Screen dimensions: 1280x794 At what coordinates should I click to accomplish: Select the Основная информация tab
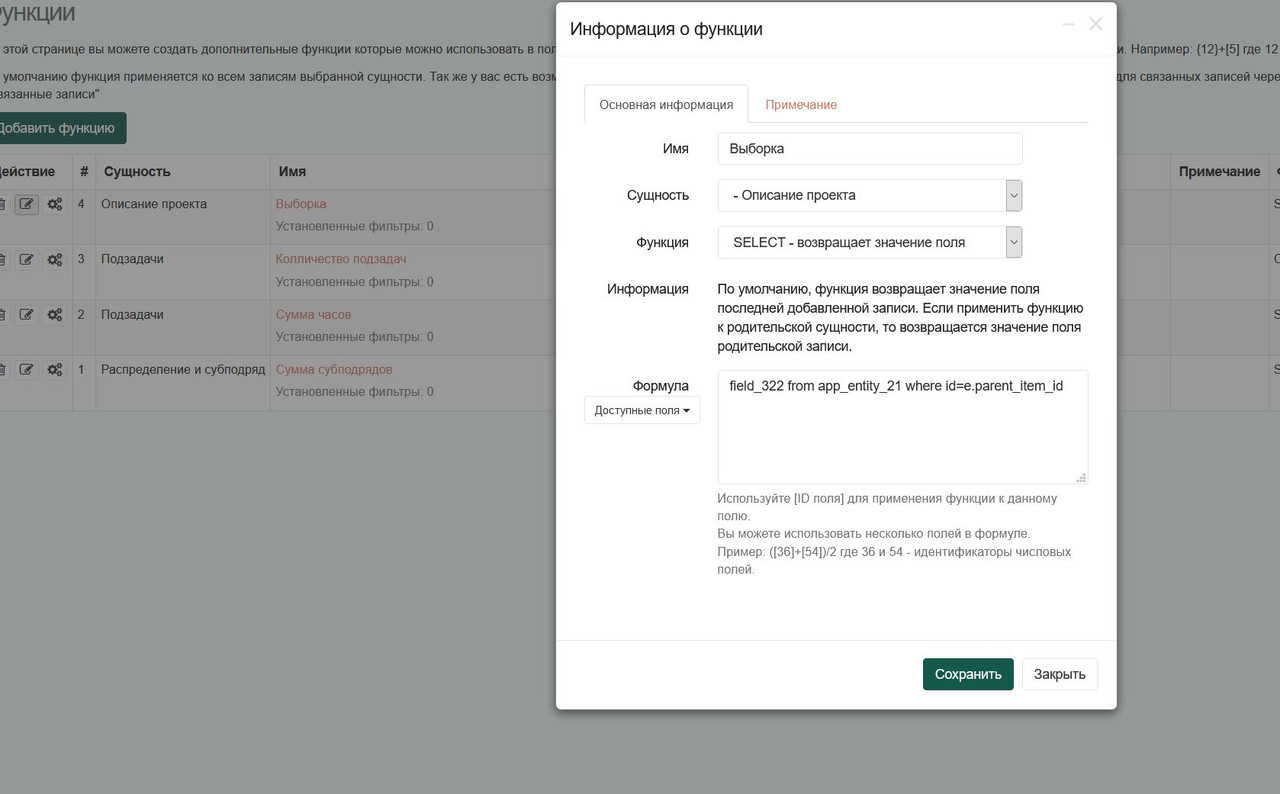(666, 104)
